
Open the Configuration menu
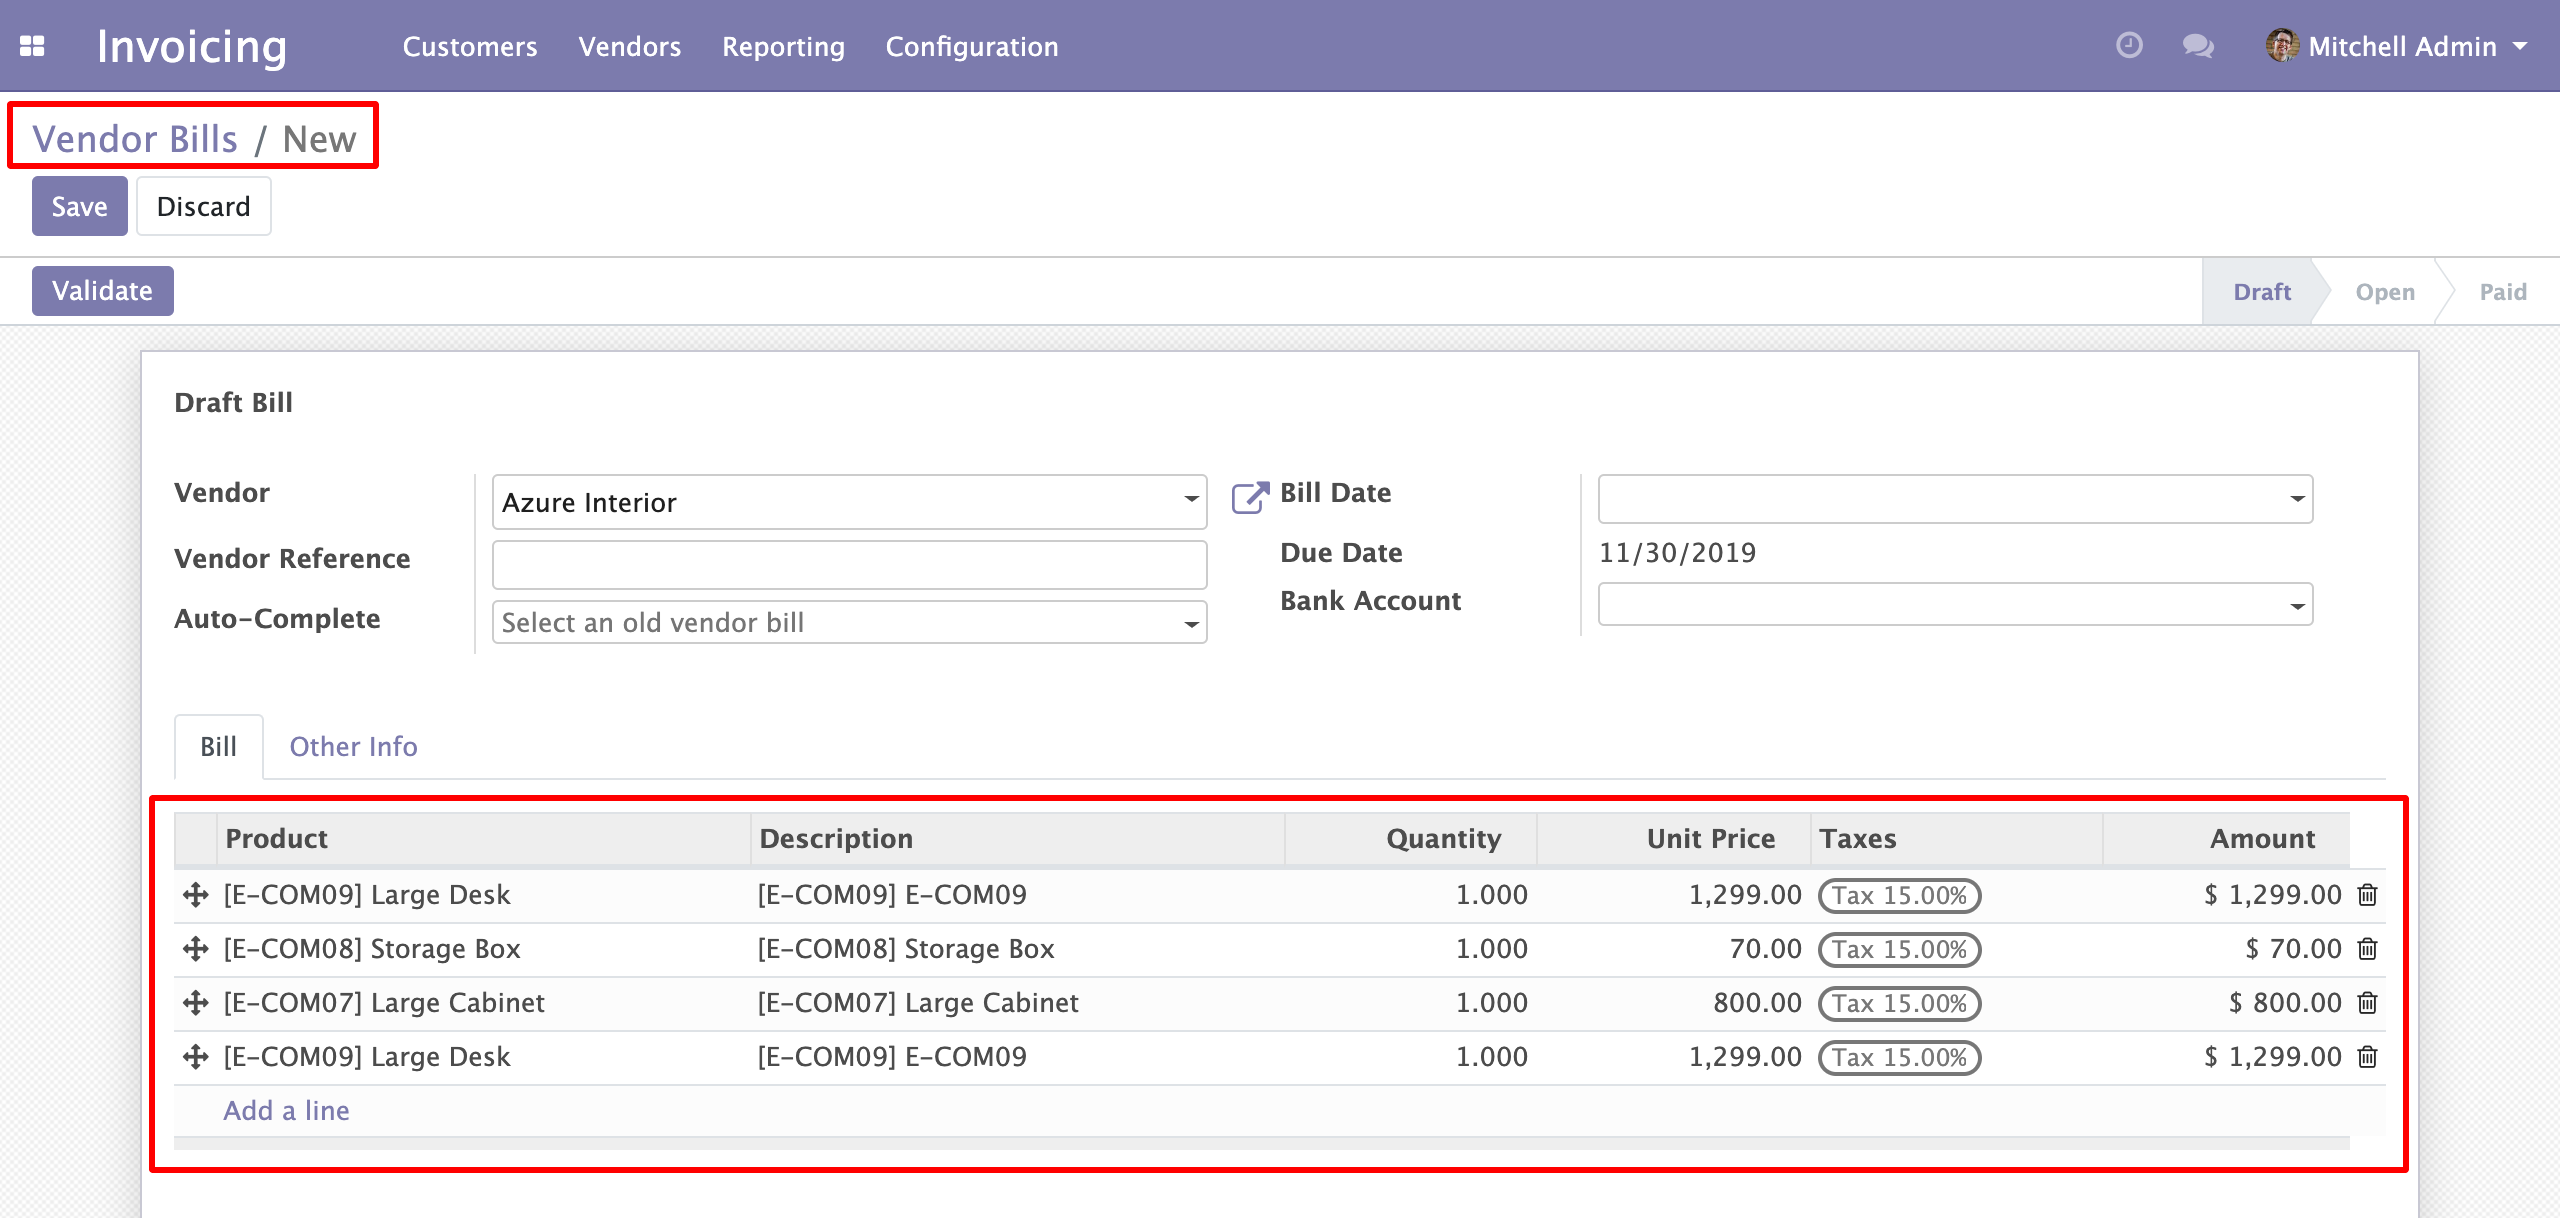click(x=971, y=47)
